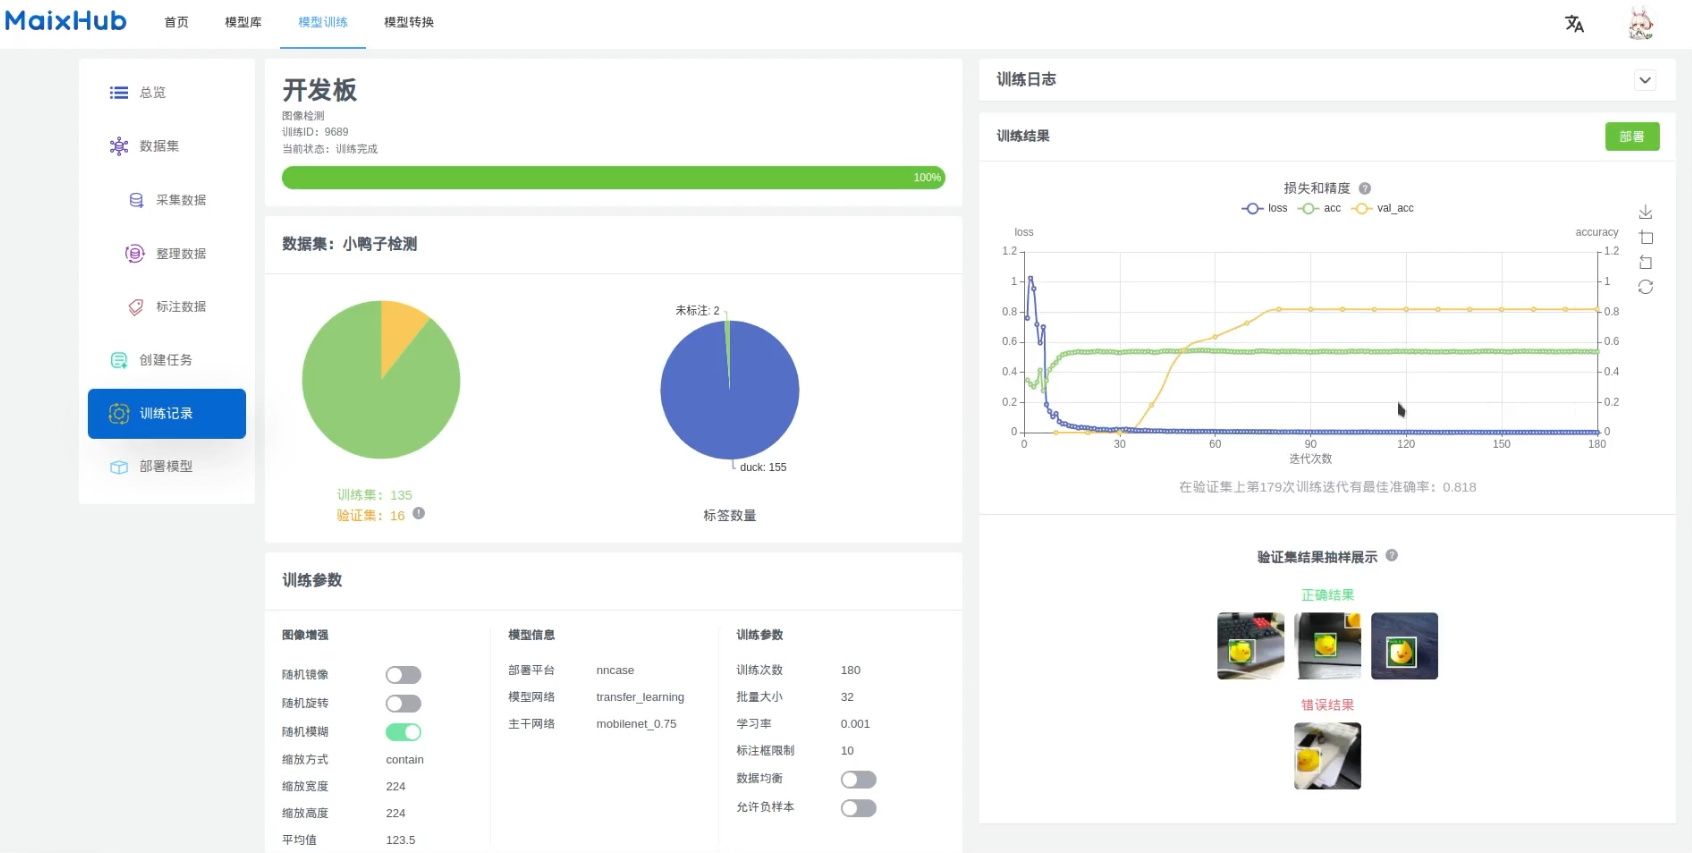Click the chart refresh restore icon

click(1645, 287)
